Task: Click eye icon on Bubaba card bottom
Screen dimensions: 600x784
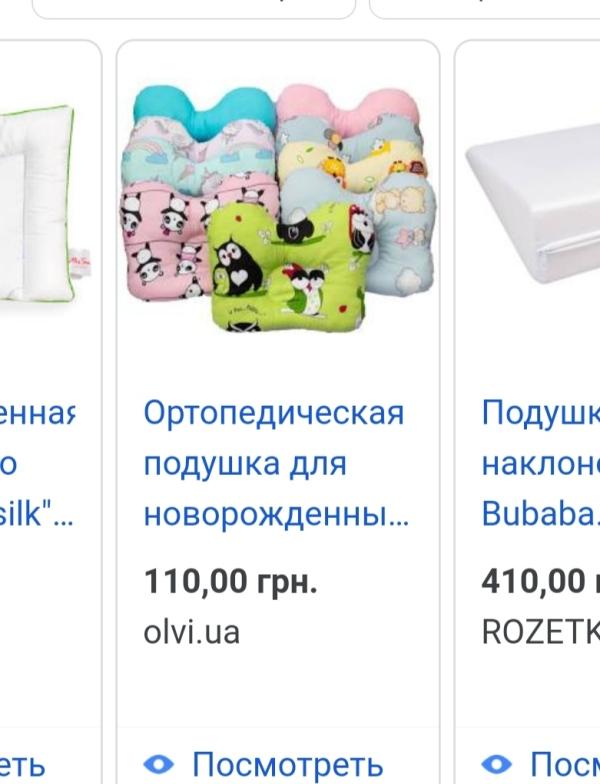Action: pos(496,765)
